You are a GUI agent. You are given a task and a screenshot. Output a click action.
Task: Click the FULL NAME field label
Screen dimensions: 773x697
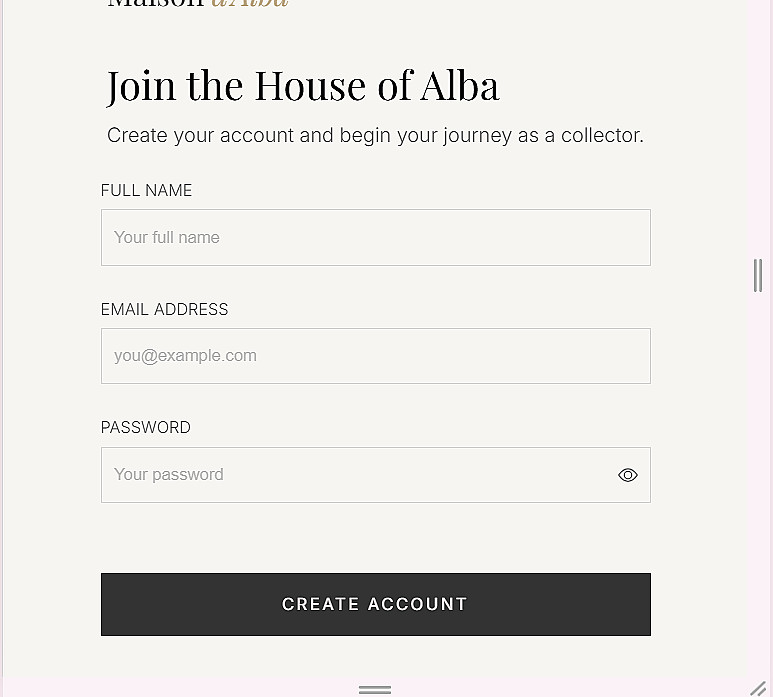pos(146,191)
